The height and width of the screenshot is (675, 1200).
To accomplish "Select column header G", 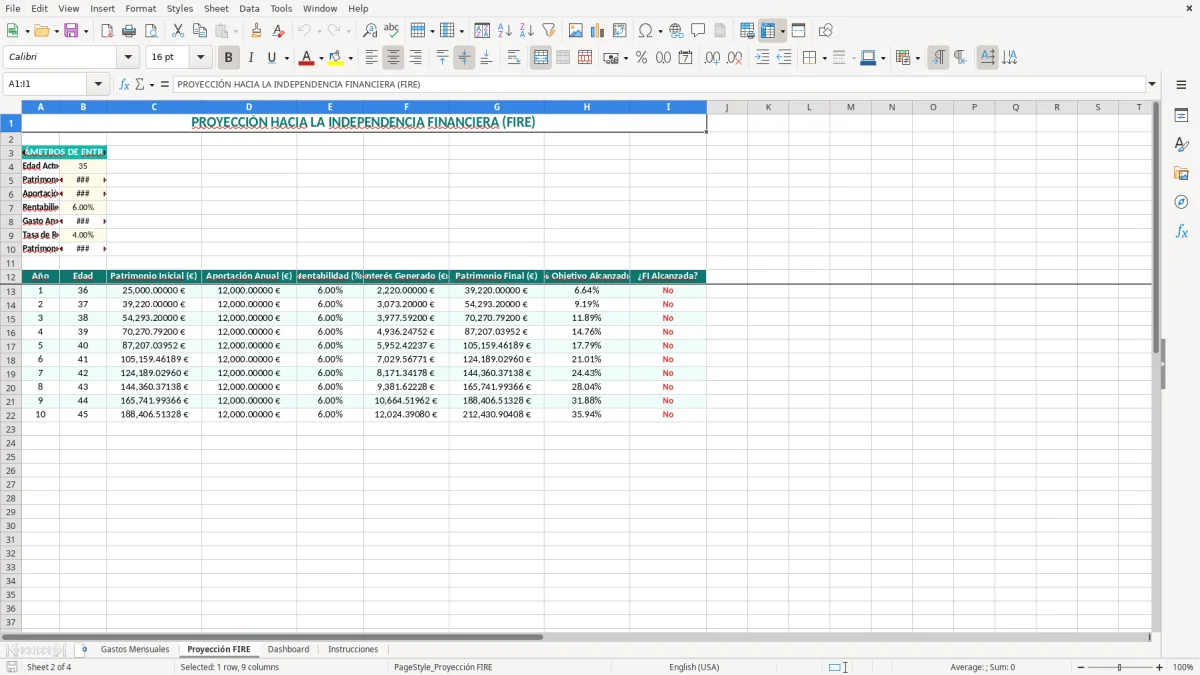I will (496, 107).
